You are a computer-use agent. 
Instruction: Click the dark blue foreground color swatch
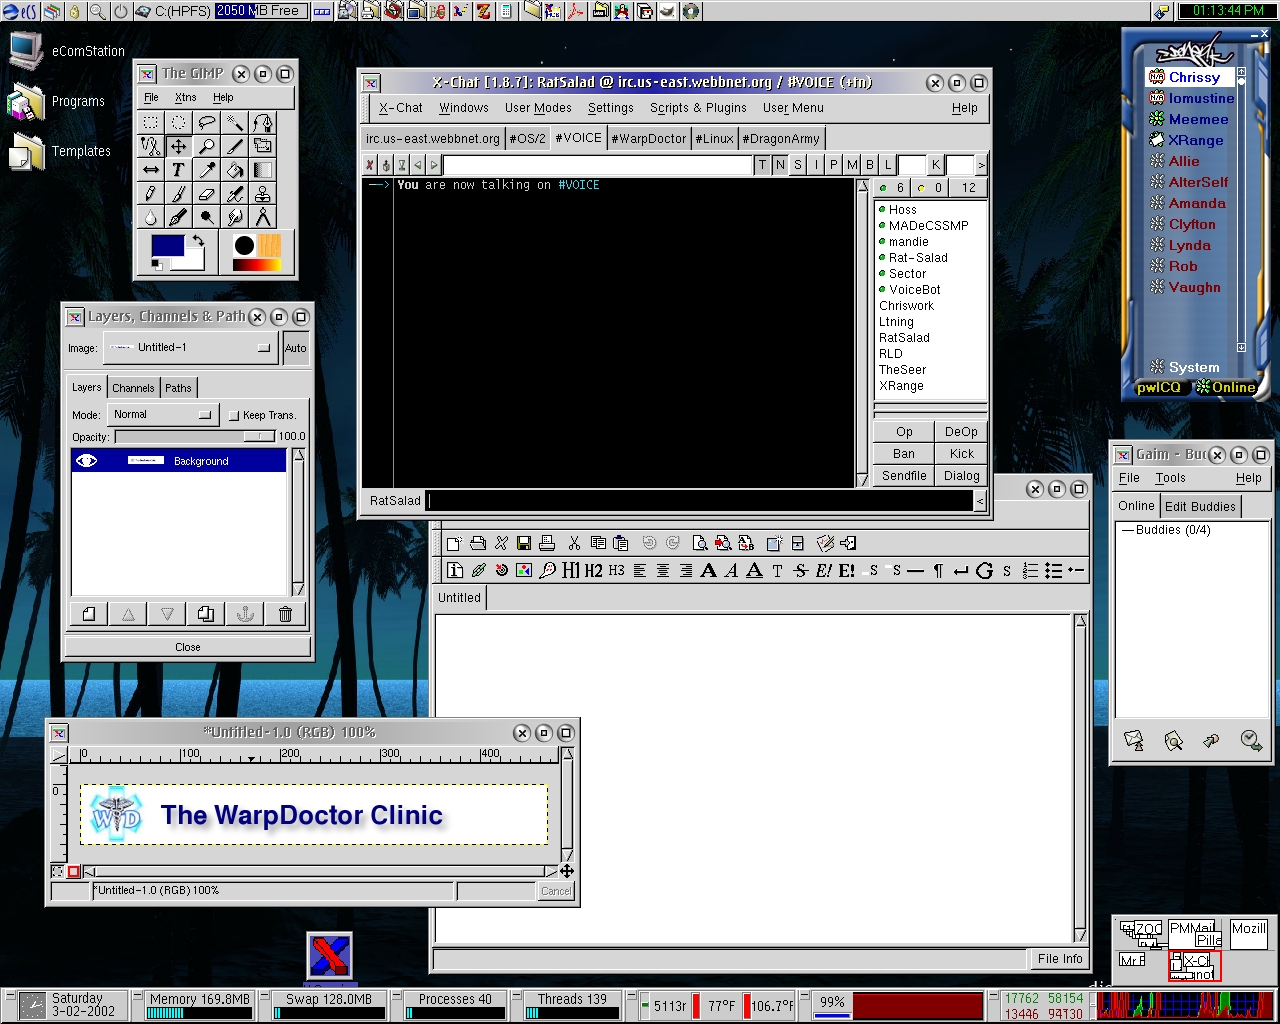coord(167,247)
